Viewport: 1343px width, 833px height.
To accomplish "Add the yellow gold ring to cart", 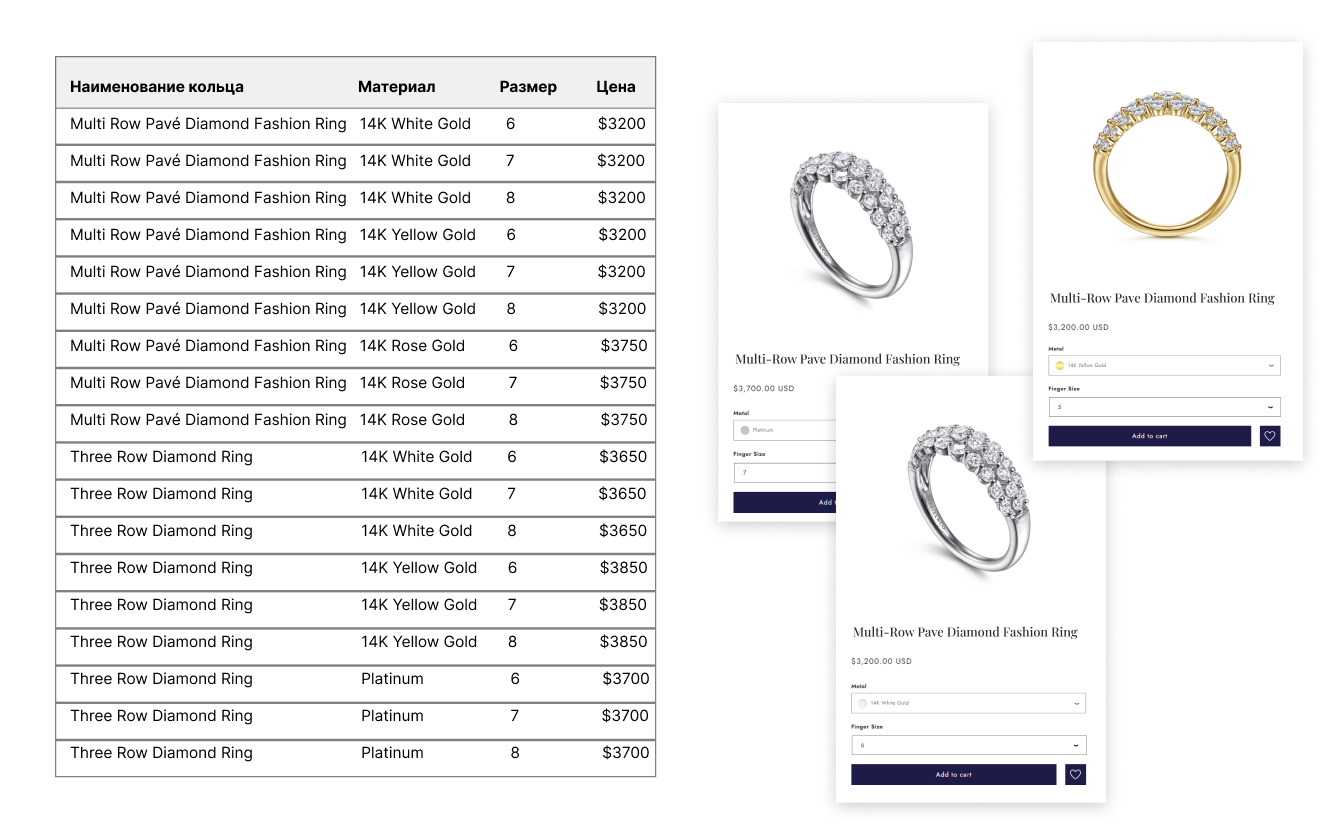I will pyautogui.click(x=1149, y=436).
